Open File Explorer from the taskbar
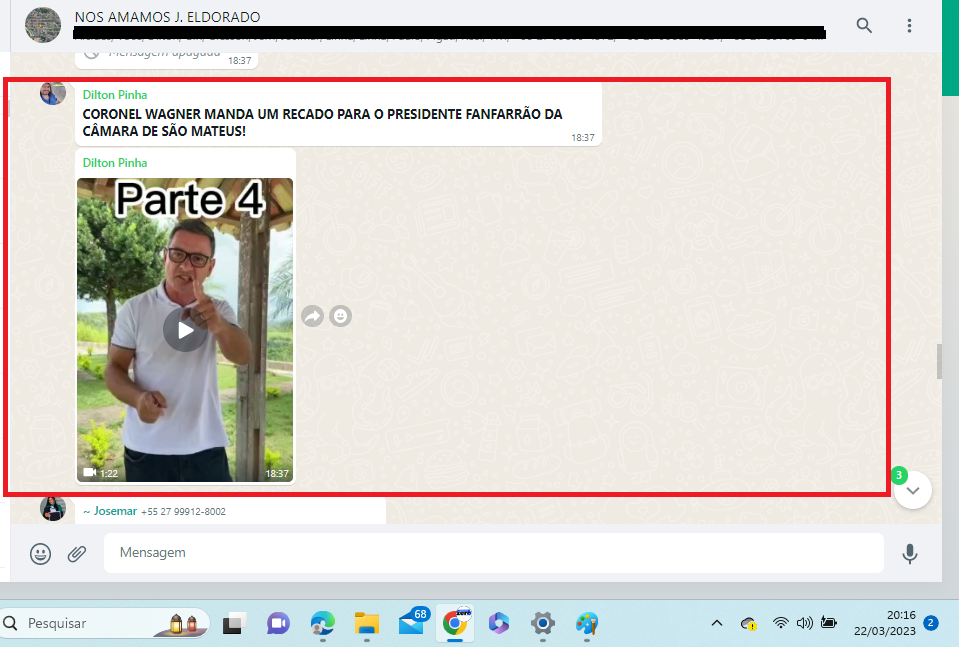Screen dimensions: 959x647 367,624
